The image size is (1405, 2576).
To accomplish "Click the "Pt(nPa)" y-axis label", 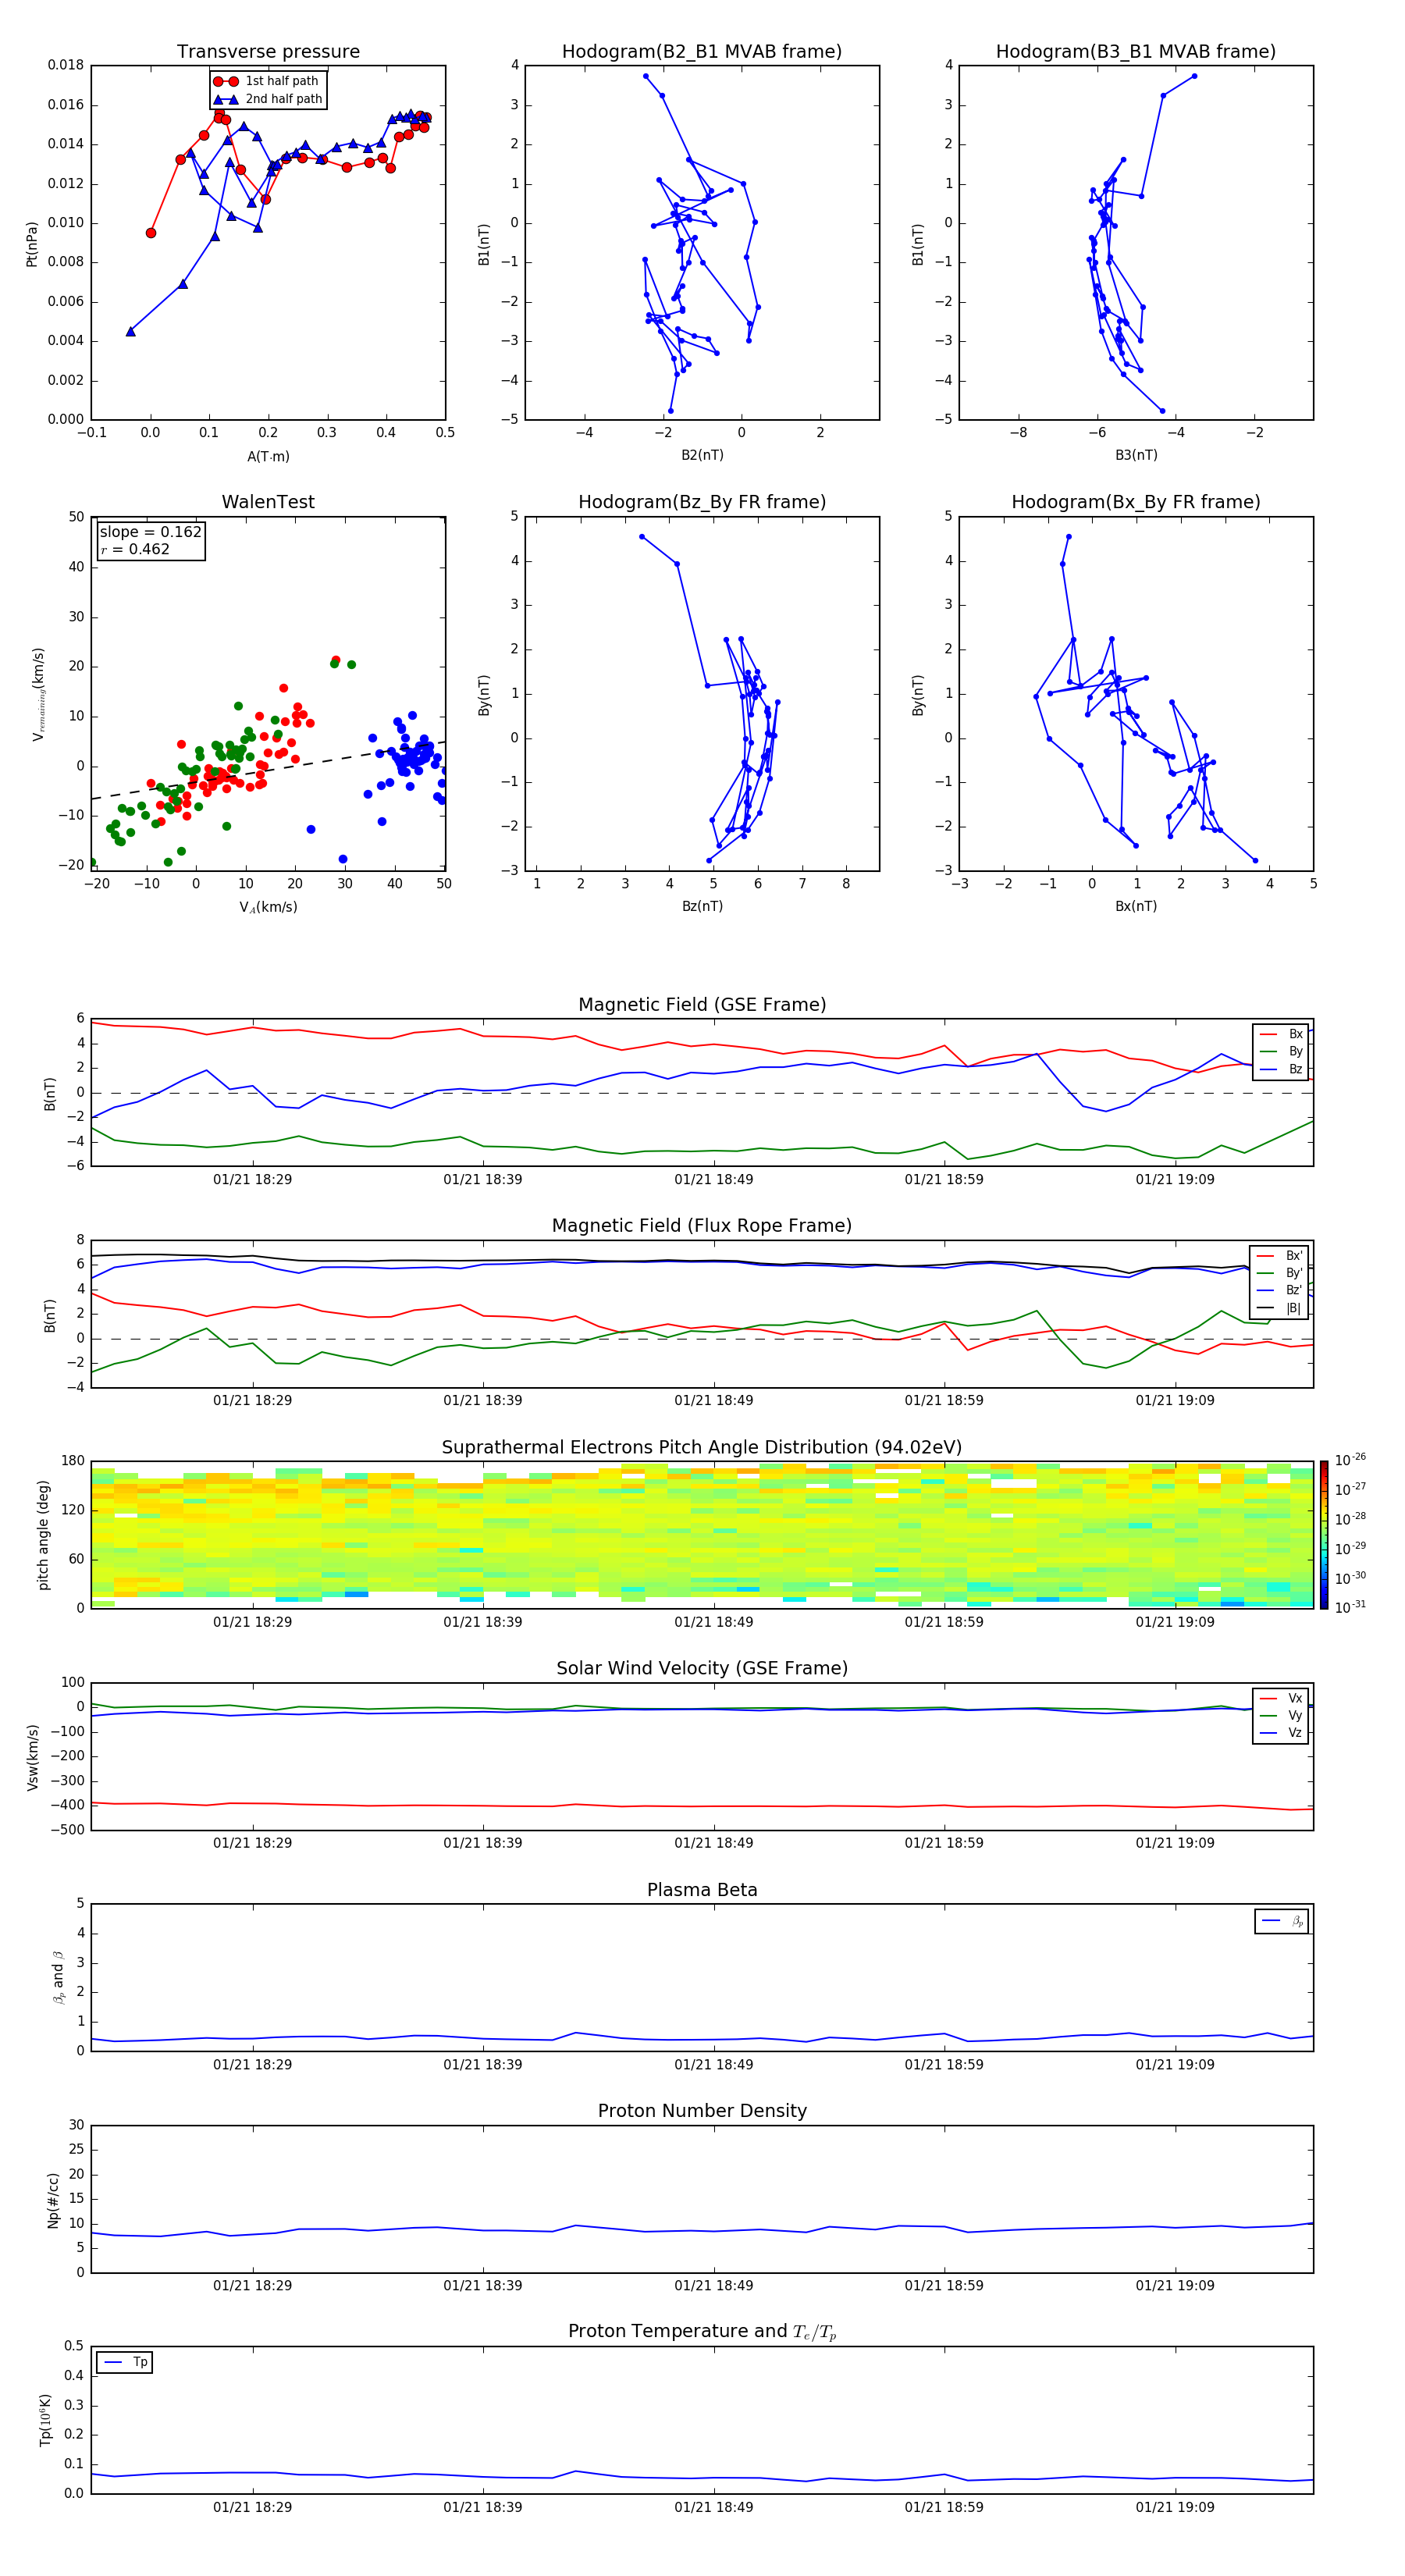I will [31, 243].
